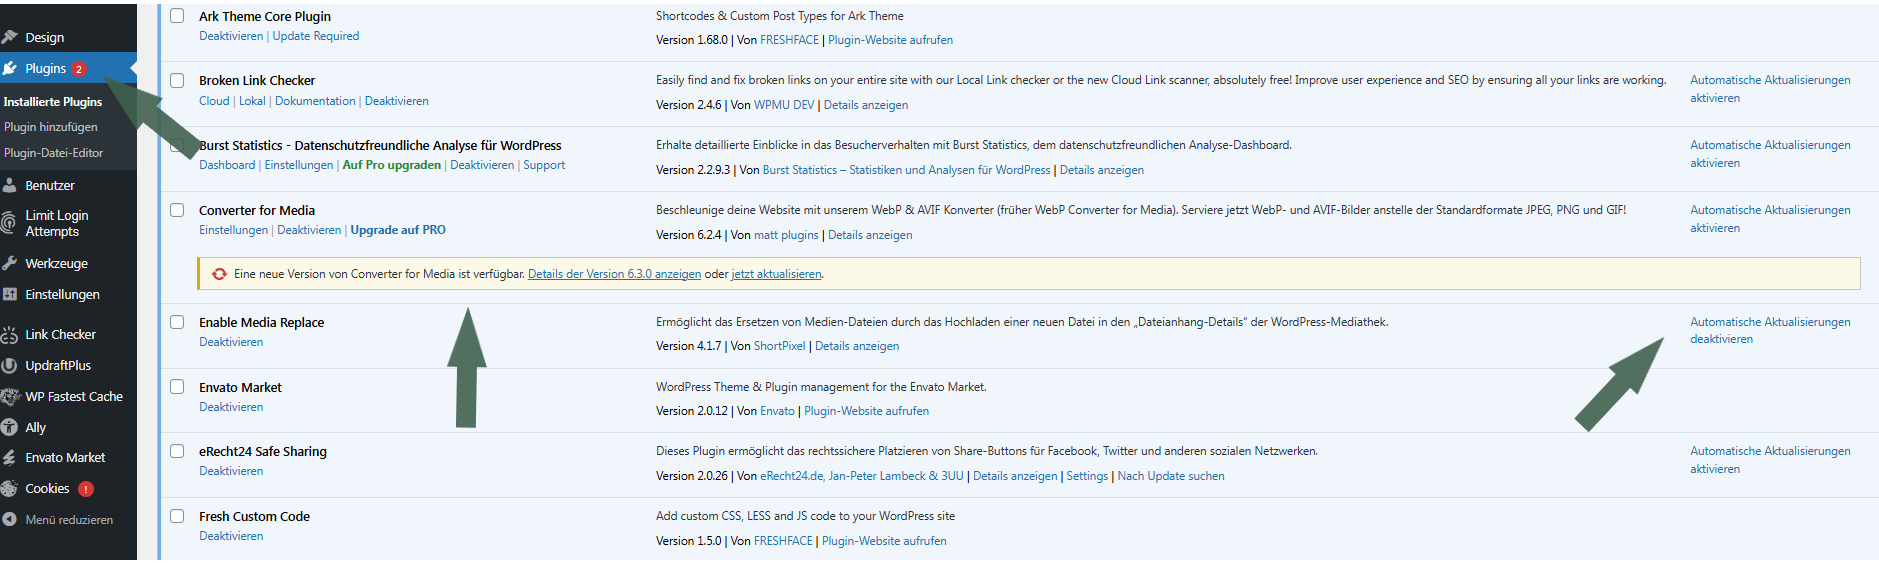Image resolution: width=1879 pixels, height=564 pixels.
Task: Click Upgrade auf PRO for Converter for Media
Action: click(398, 230)
